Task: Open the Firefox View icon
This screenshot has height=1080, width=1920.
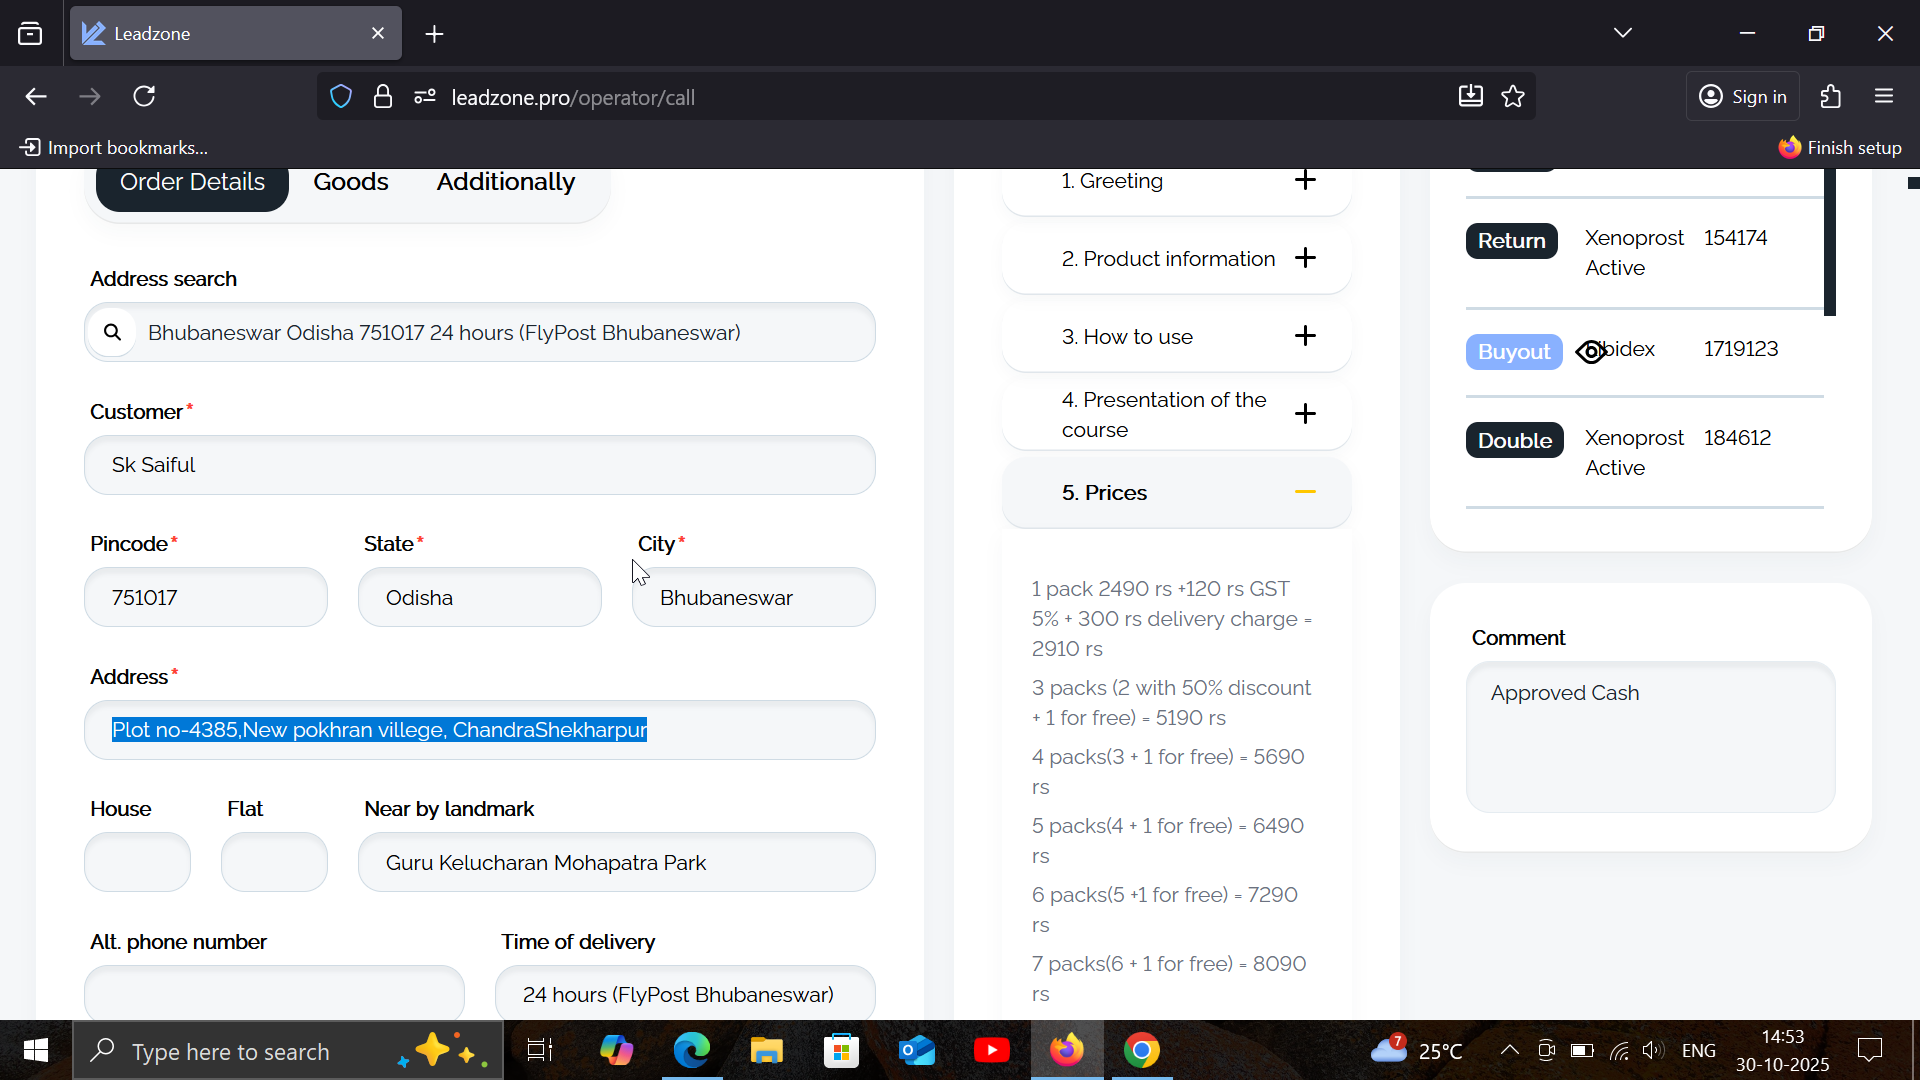Action: click(x=30, y=34)
